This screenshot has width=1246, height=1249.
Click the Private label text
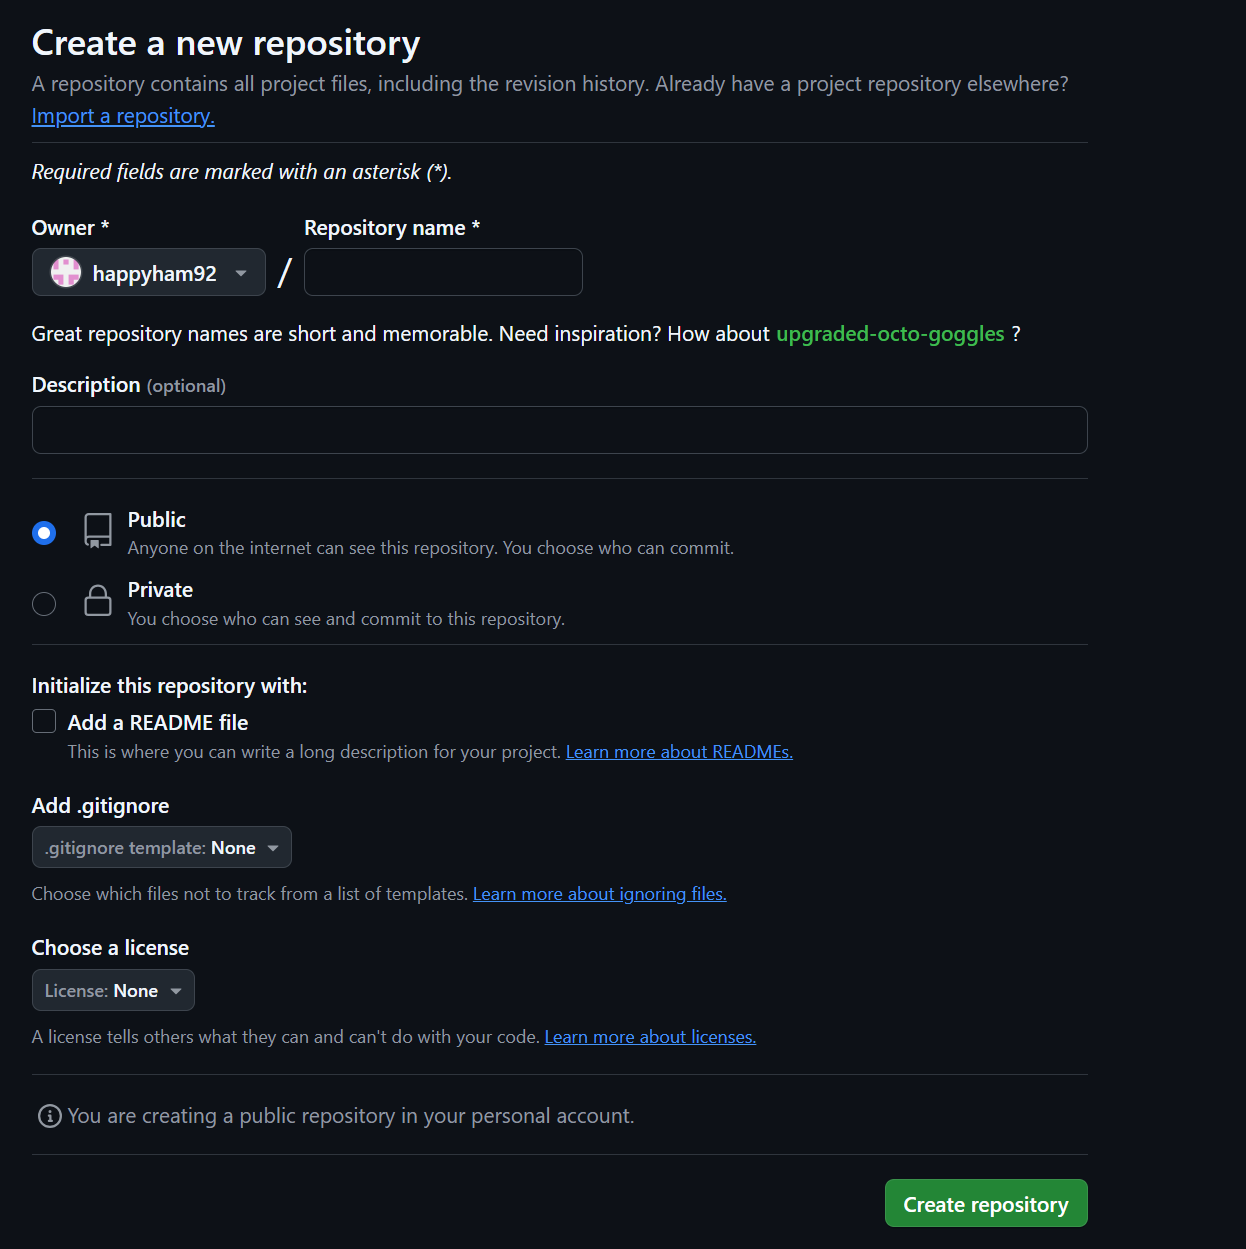click(160, 590)
